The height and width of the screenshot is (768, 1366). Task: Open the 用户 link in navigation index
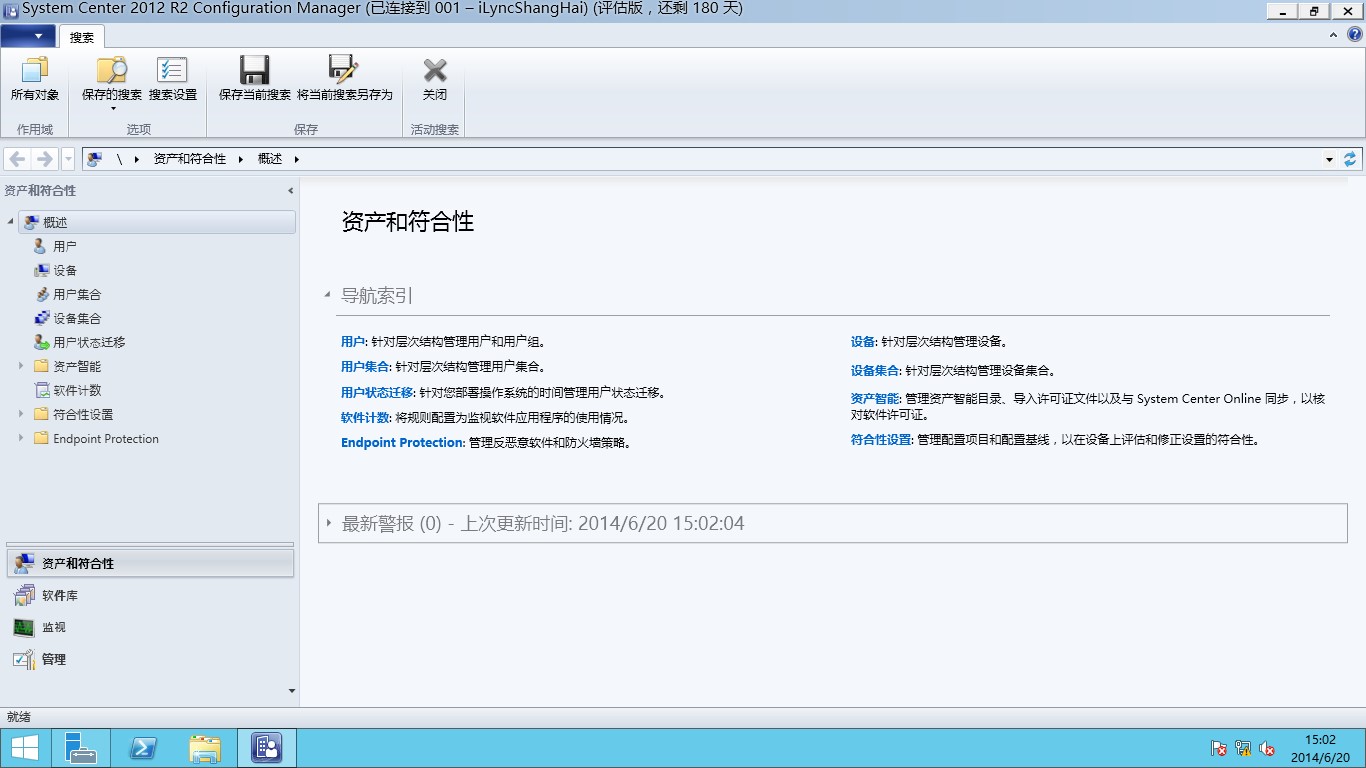353,342
